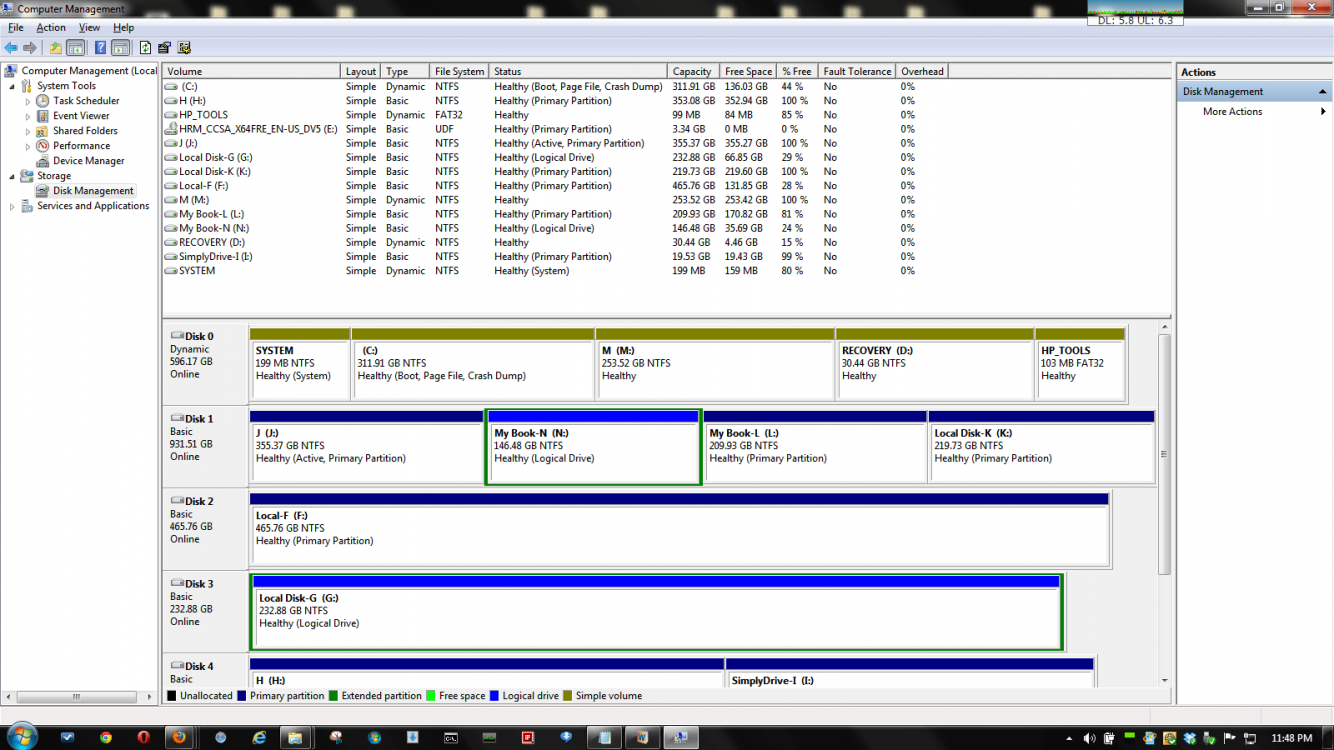Image resolution: width=1334 pixels, height=750 pixels.
Task: Select the Local-F (F:) partition on Disk 2
Action: click(x=679, y=529)
